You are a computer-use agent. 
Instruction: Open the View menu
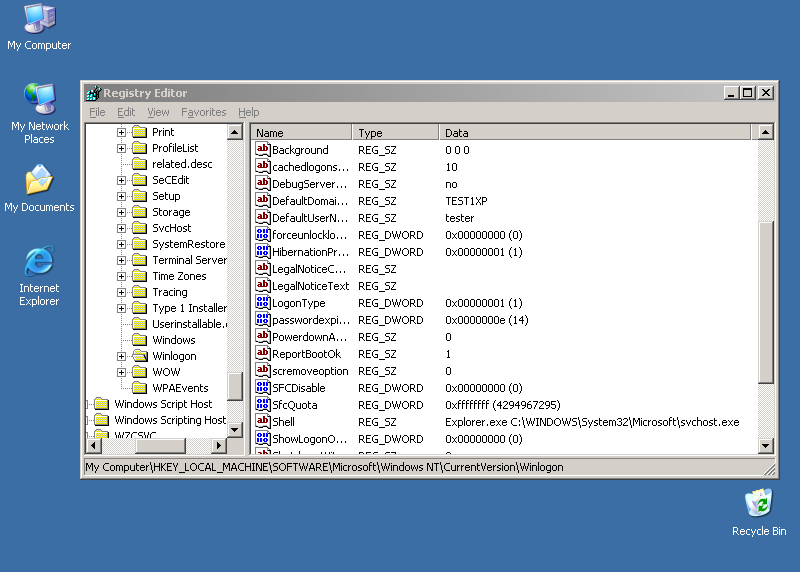coord(158,112)
